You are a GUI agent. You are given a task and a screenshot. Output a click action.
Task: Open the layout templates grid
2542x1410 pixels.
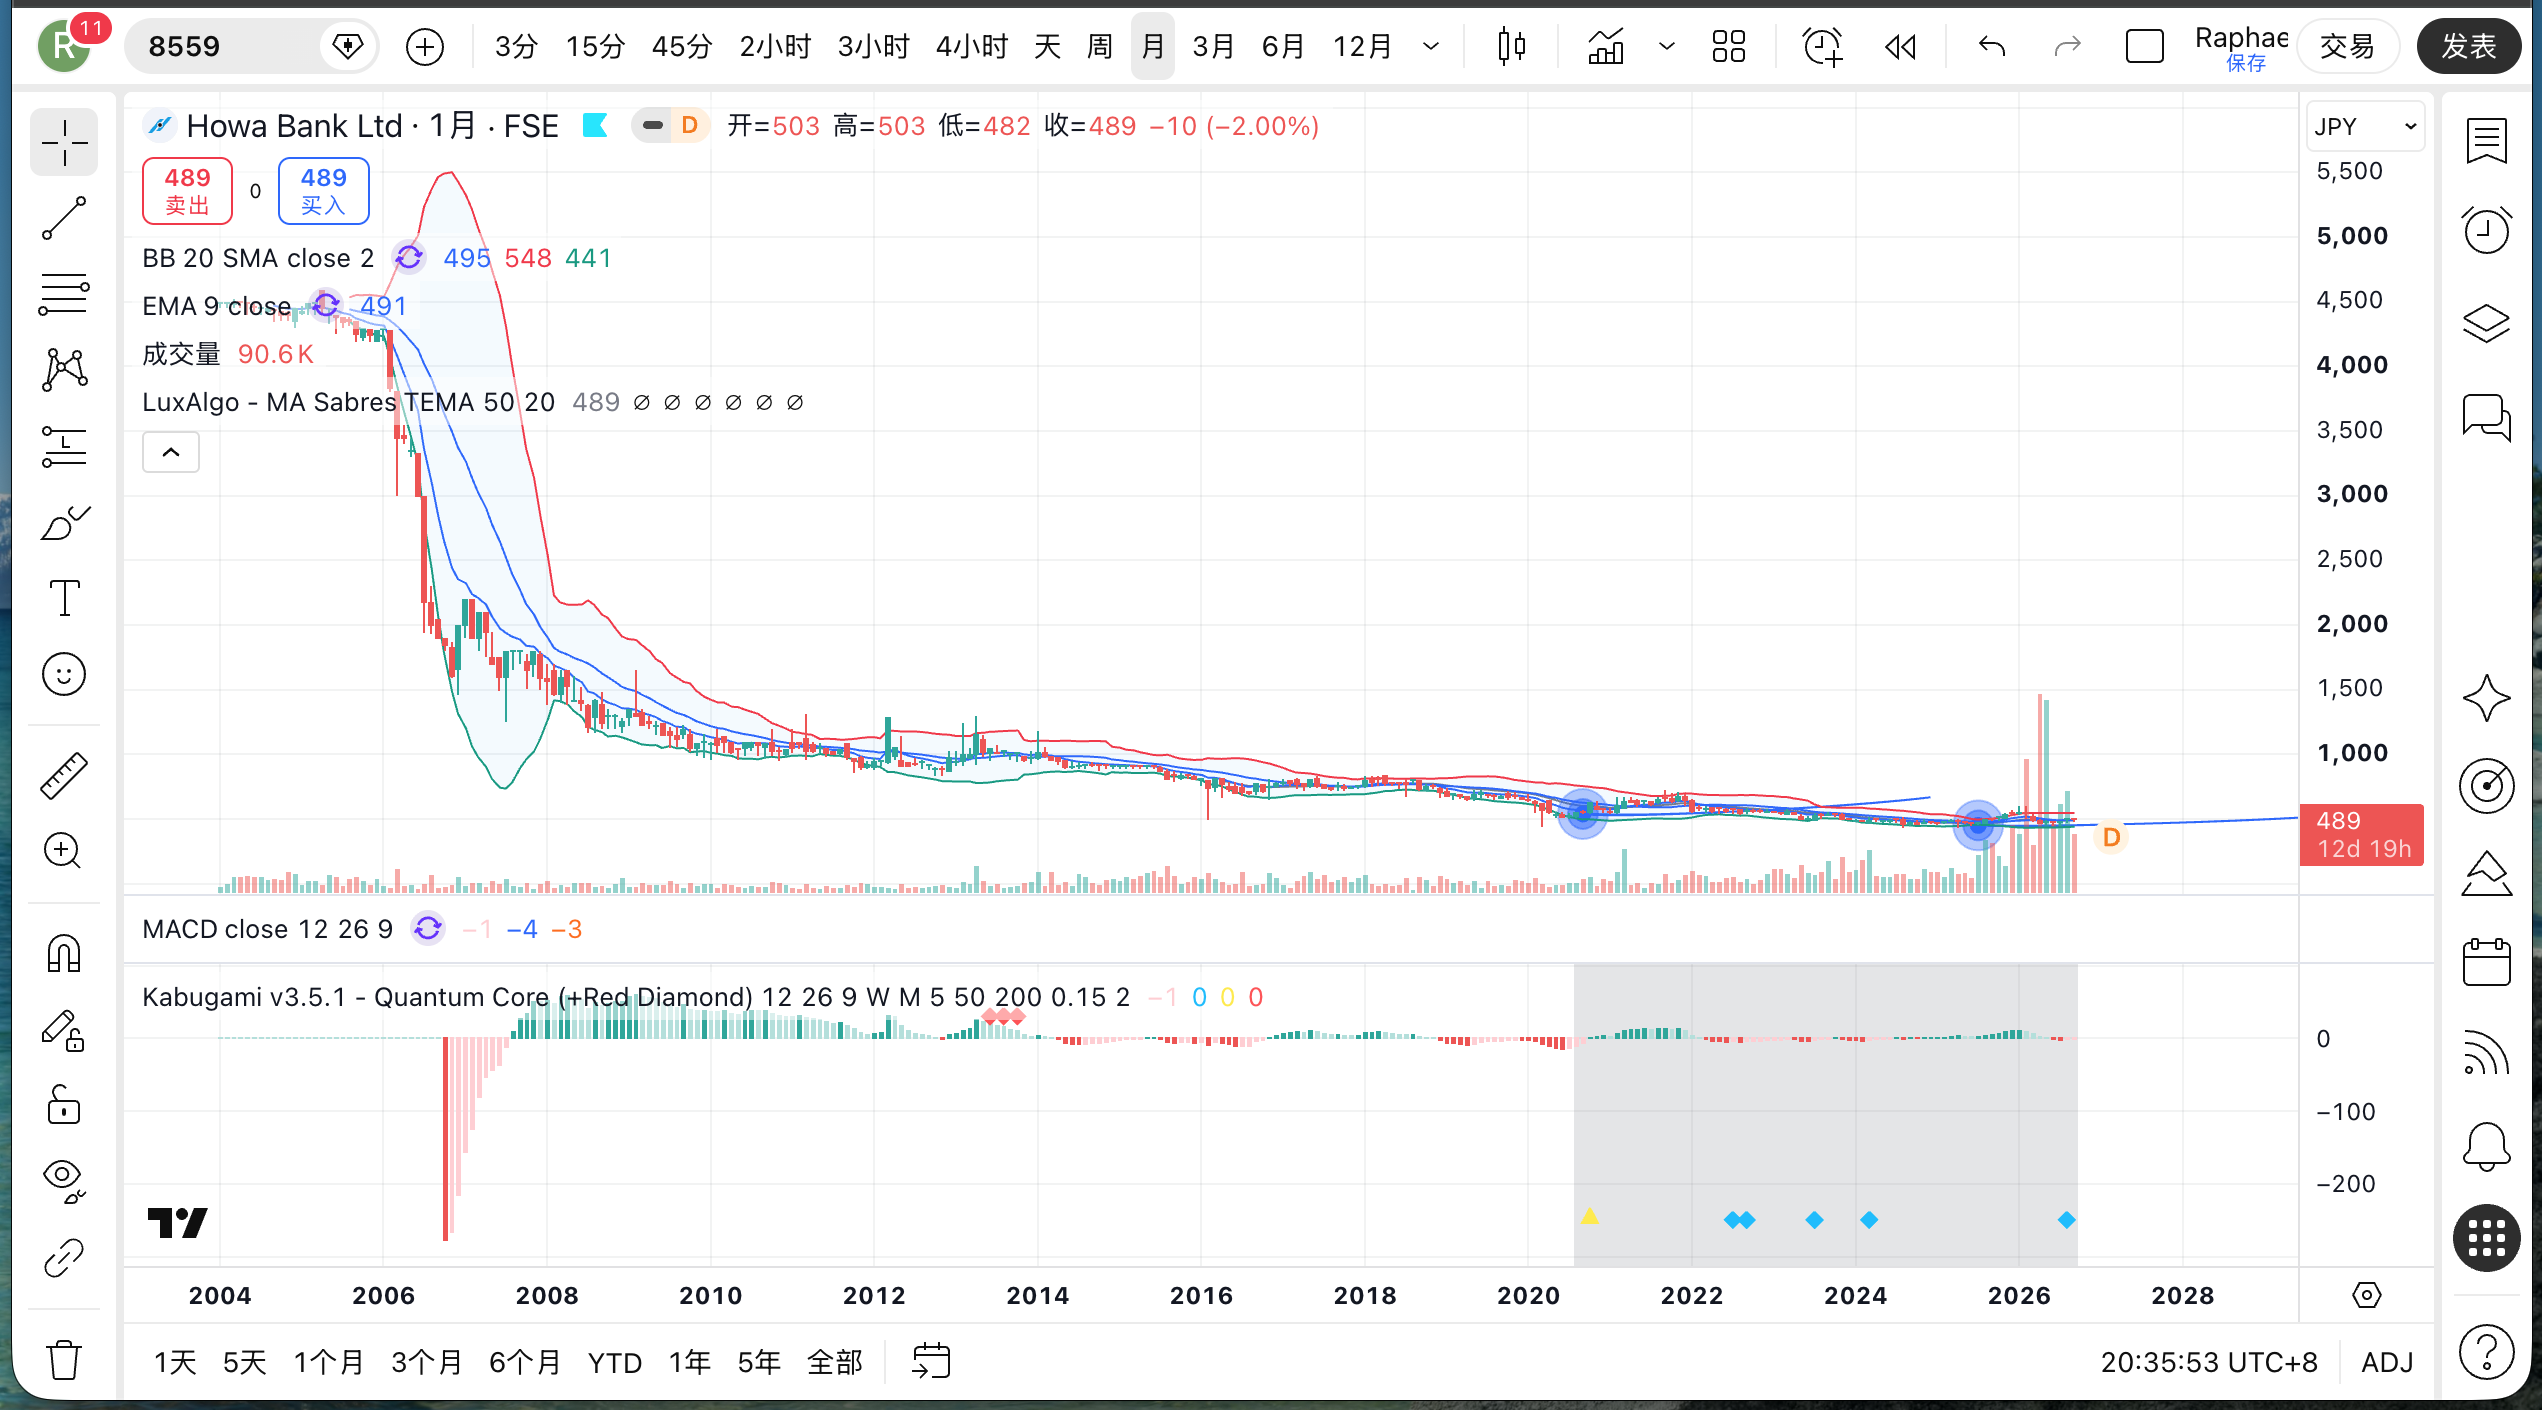(x=1728, y=46)
